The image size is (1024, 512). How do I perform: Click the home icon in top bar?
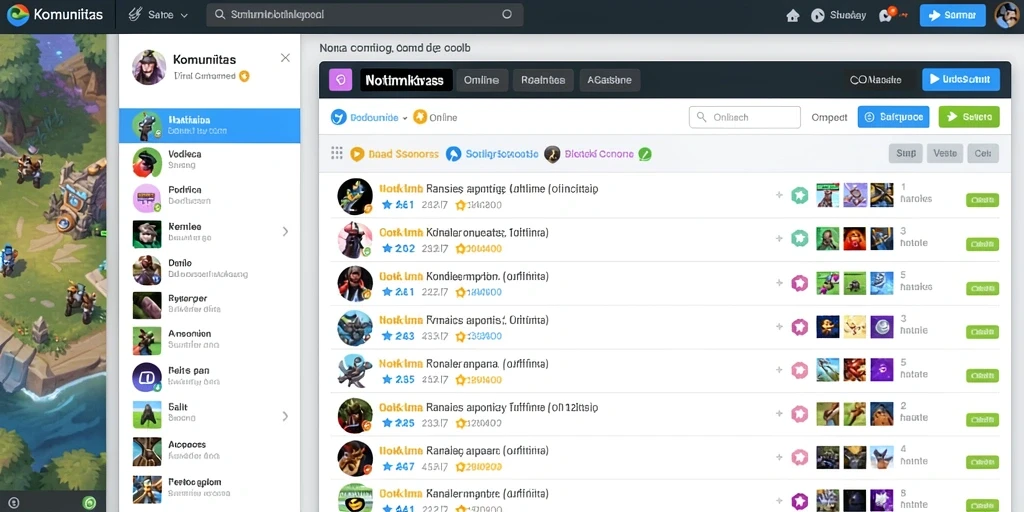pos(793,16)
